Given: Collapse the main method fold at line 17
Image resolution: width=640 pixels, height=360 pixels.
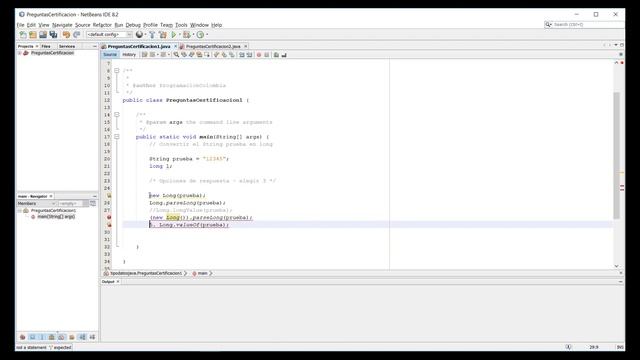Looking at the screenshot, I should 117,137.
